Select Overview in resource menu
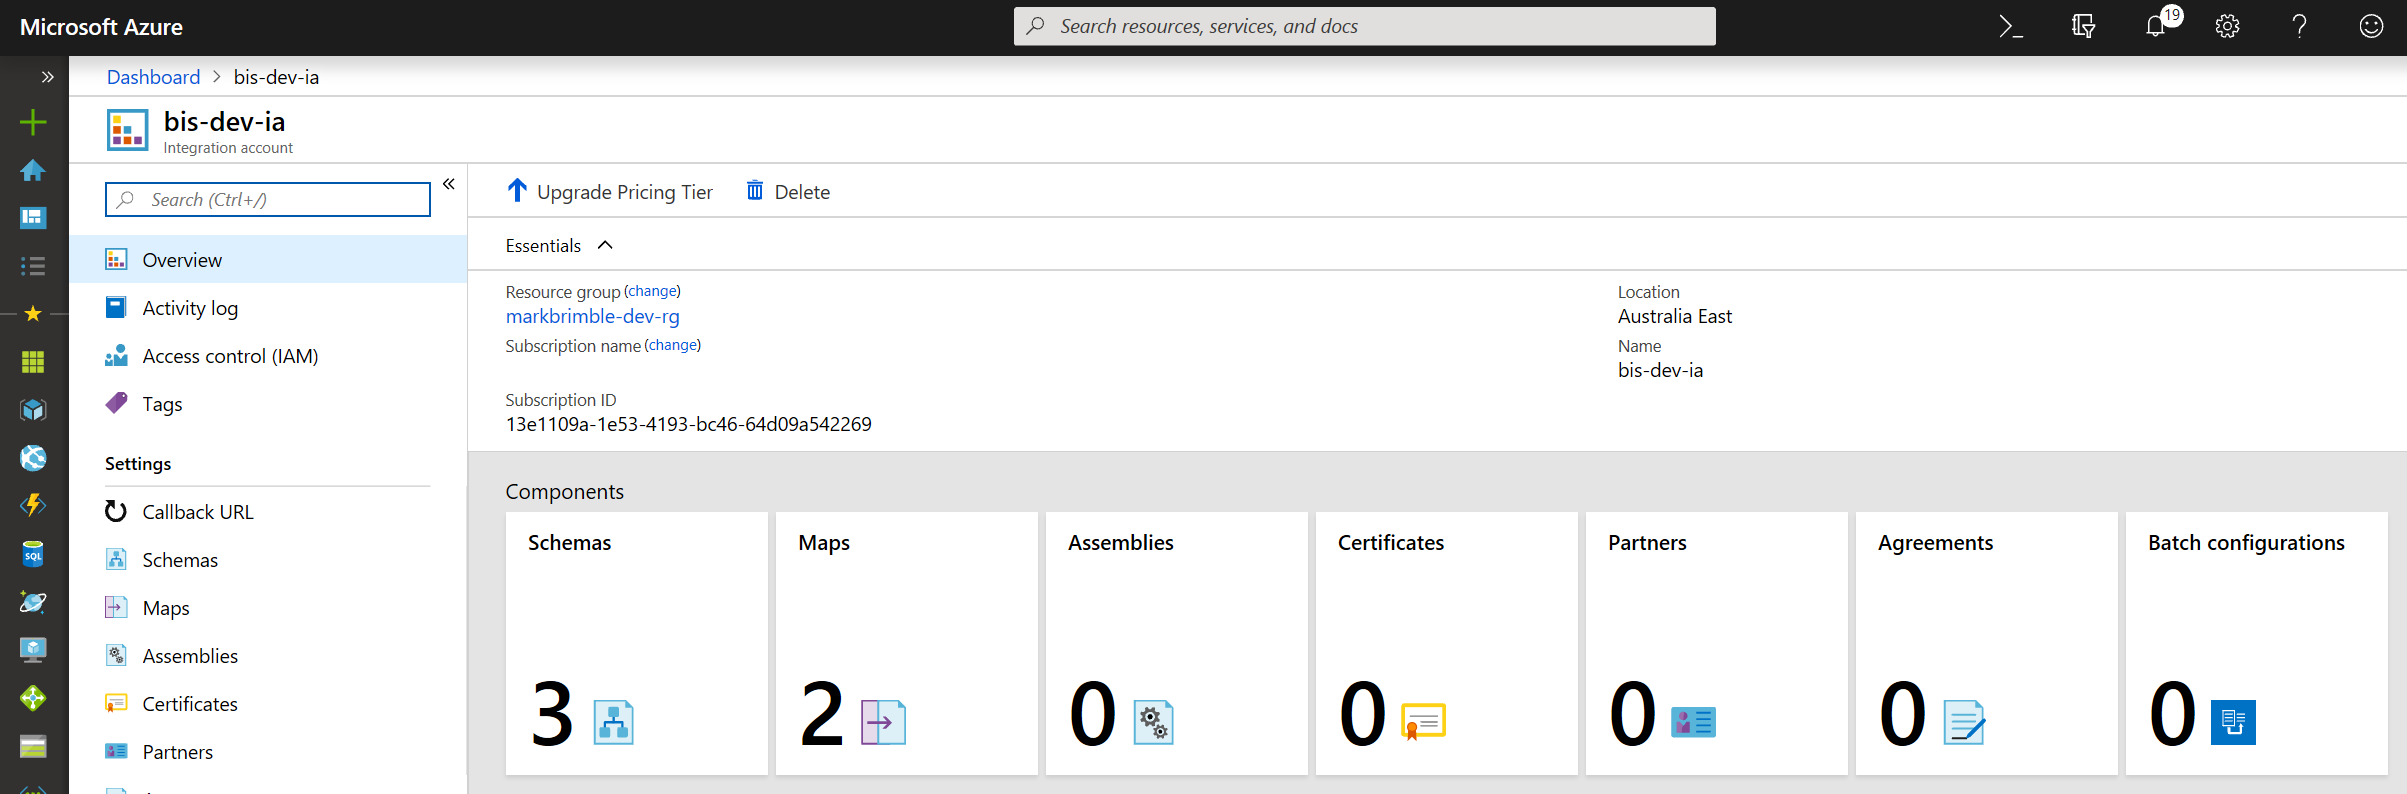 268,260
